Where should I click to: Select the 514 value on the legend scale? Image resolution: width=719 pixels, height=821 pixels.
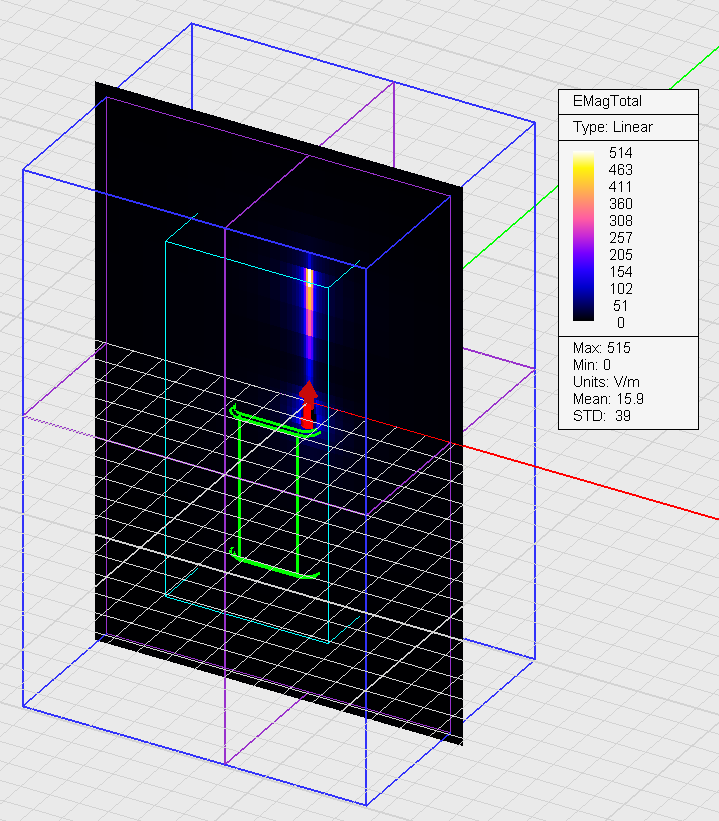click(x=620, y=152)
